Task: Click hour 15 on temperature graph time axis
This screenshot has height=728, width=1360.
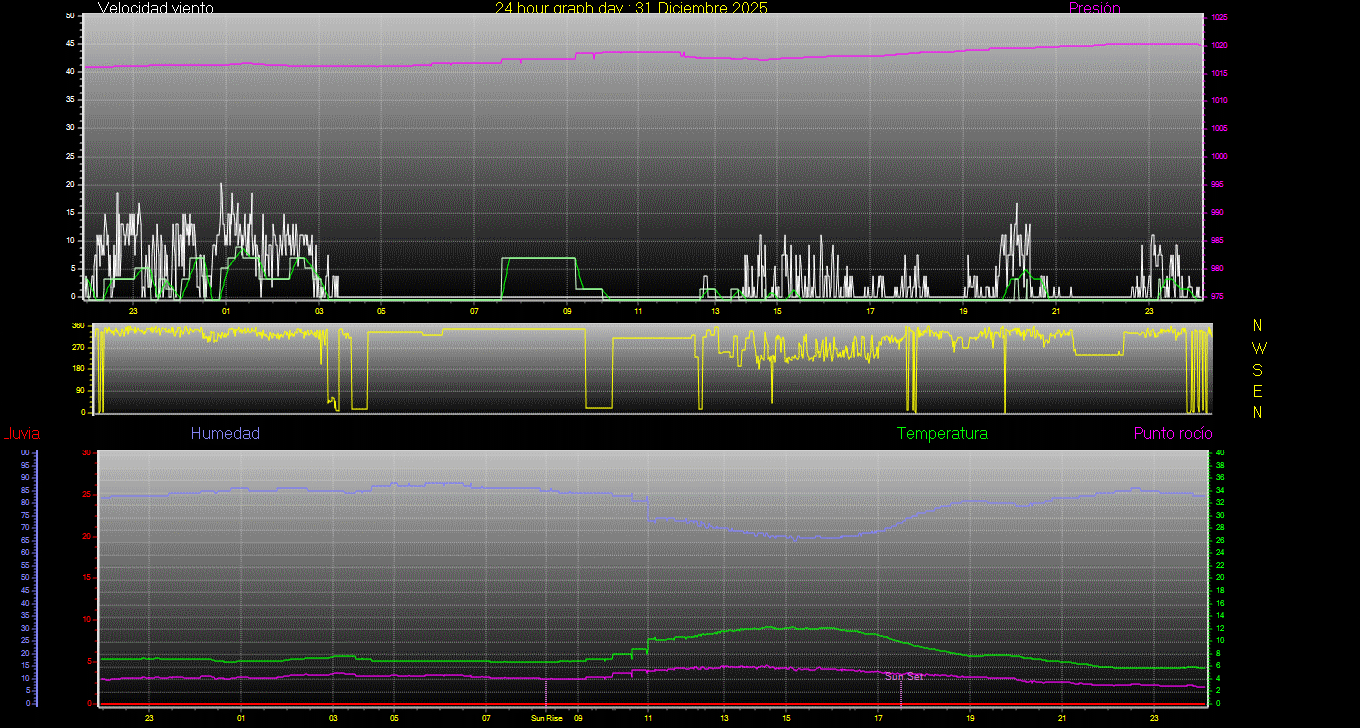Action: (x=786, y=717)
